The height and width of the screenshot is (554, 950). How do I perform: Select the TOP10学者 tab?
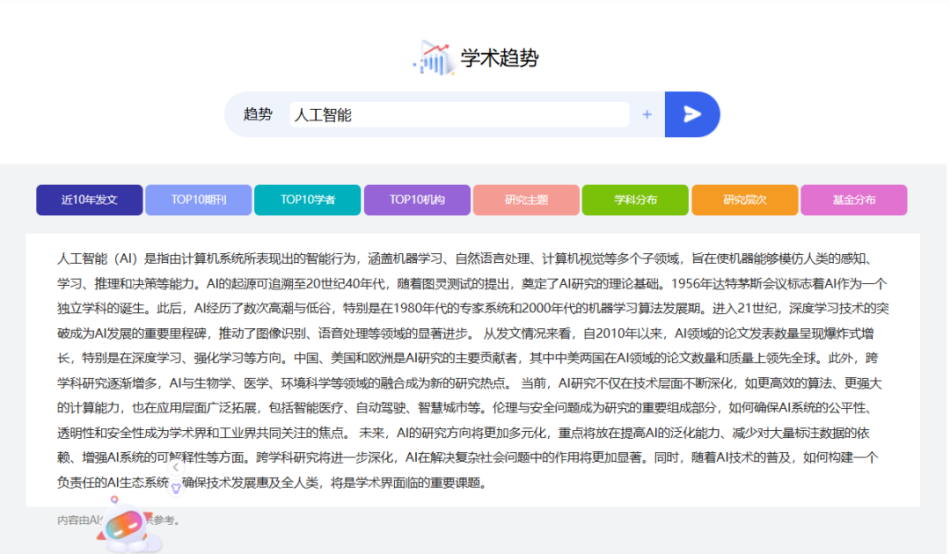[307, 200]
